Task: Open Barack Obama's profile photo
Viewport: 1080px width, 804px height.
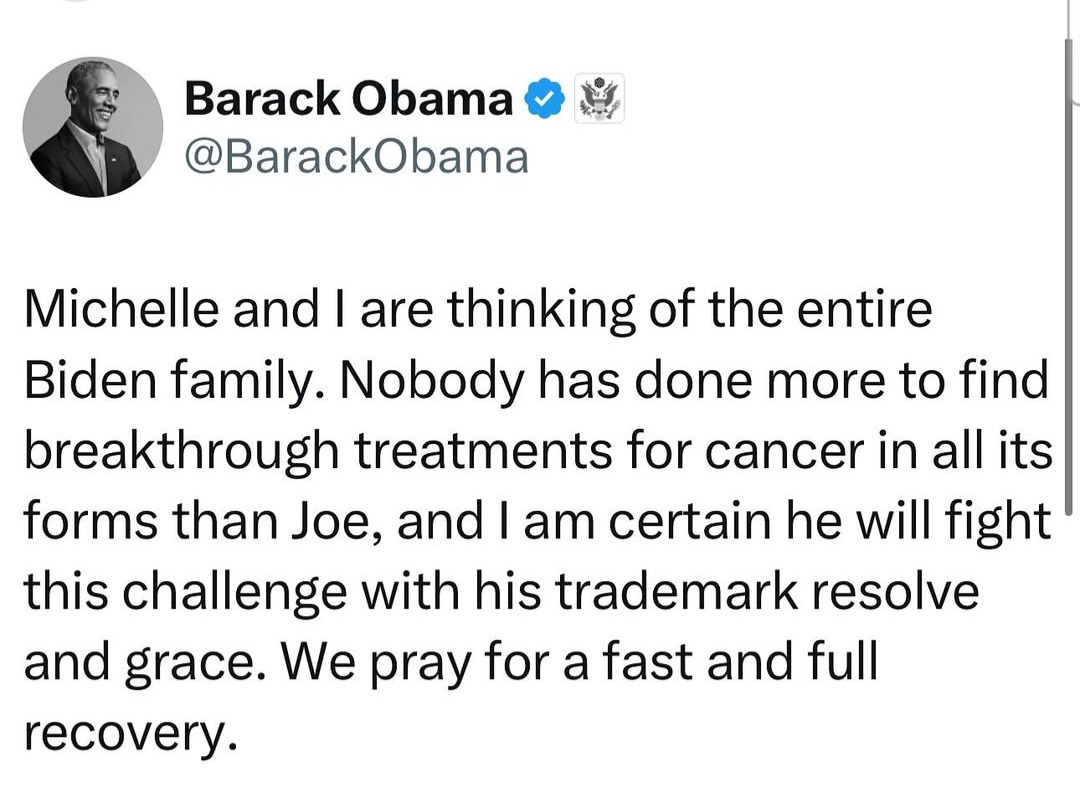Action: (x=93, y=126)
